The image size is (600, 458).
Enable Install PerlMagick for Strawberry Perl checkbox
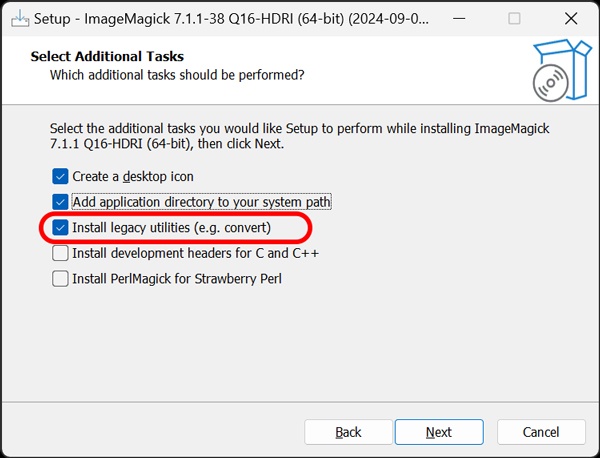pos(60,279)
